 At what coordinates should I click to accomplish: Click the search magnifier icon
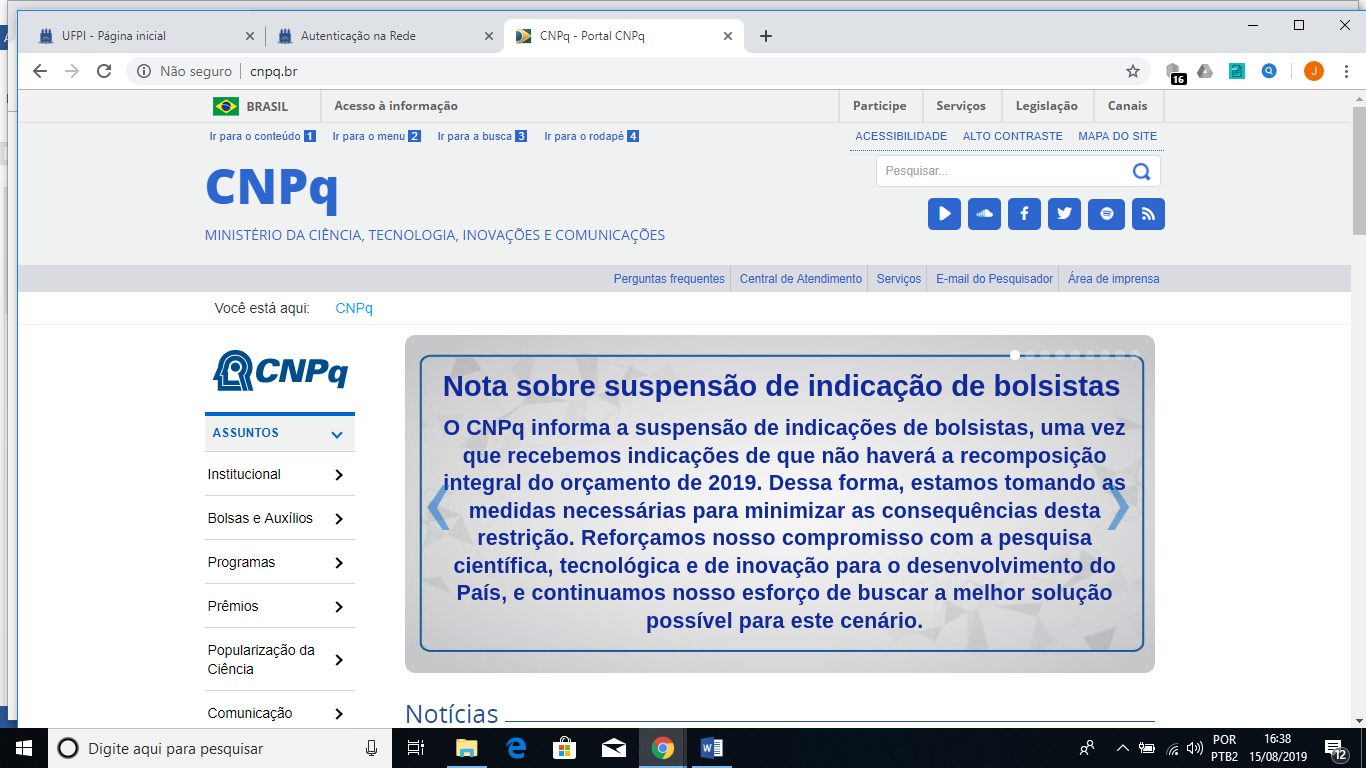click(x=1141, y=171)
